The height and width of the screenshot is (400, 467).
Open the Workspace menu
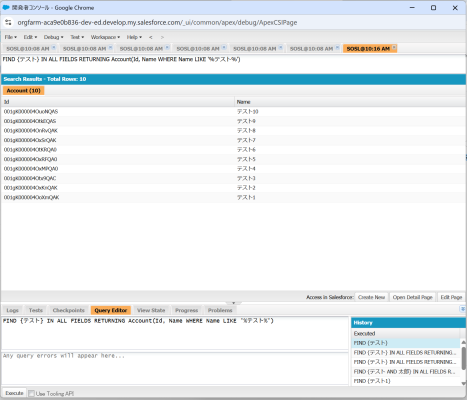[x=105, y=37]
